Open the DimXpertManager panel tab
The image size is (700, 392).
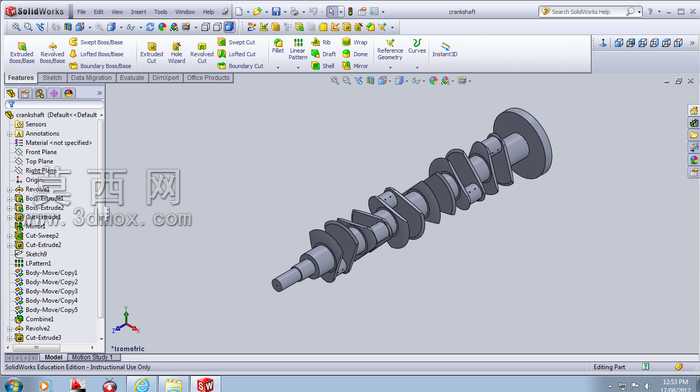point(54,93)
